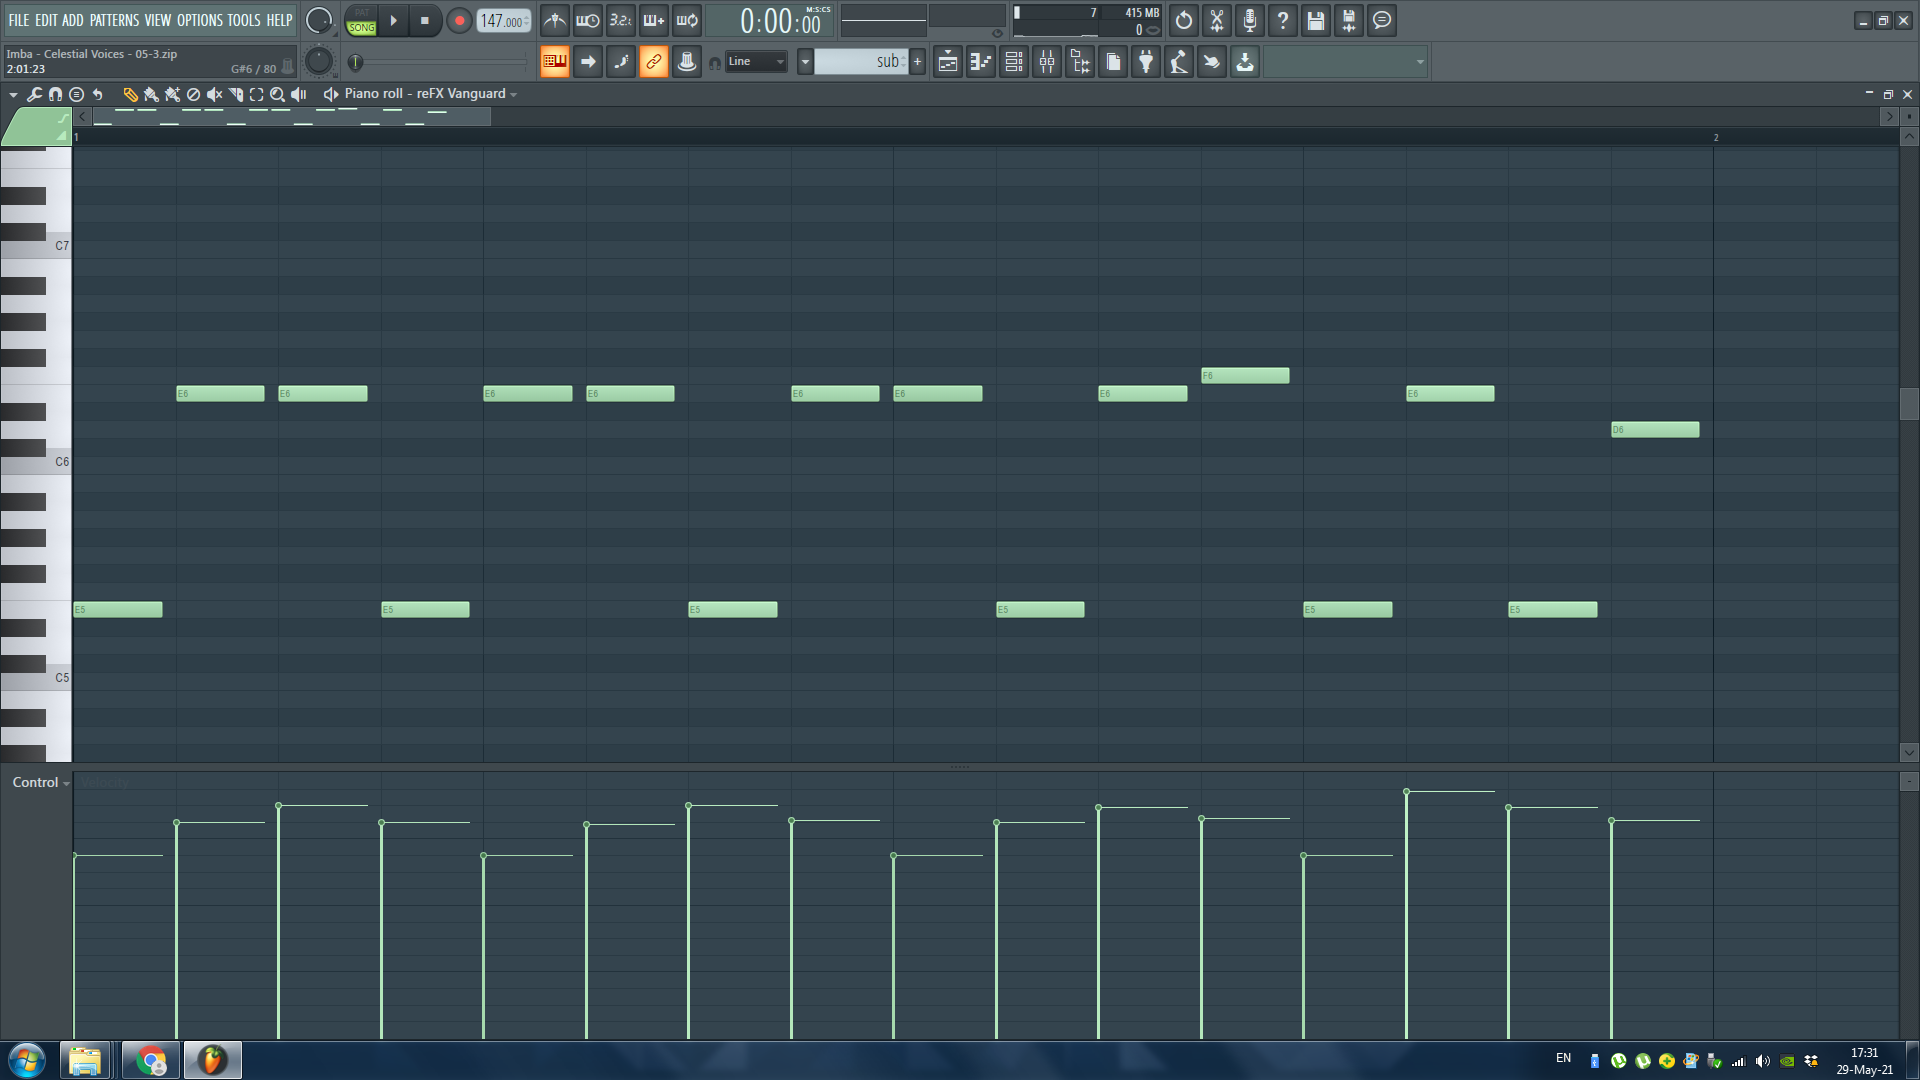The height and width of the screenshot is (1080, 1920).
Task: Open the ADD menu
Action: [73, 20]
